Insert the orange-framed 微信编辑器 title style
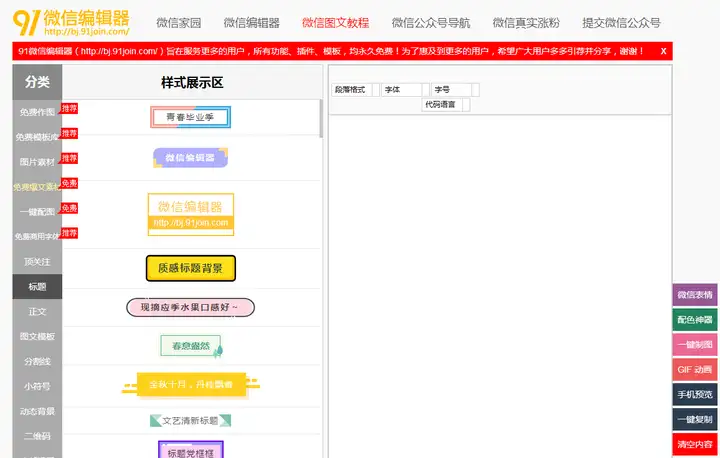 point(191,215)
